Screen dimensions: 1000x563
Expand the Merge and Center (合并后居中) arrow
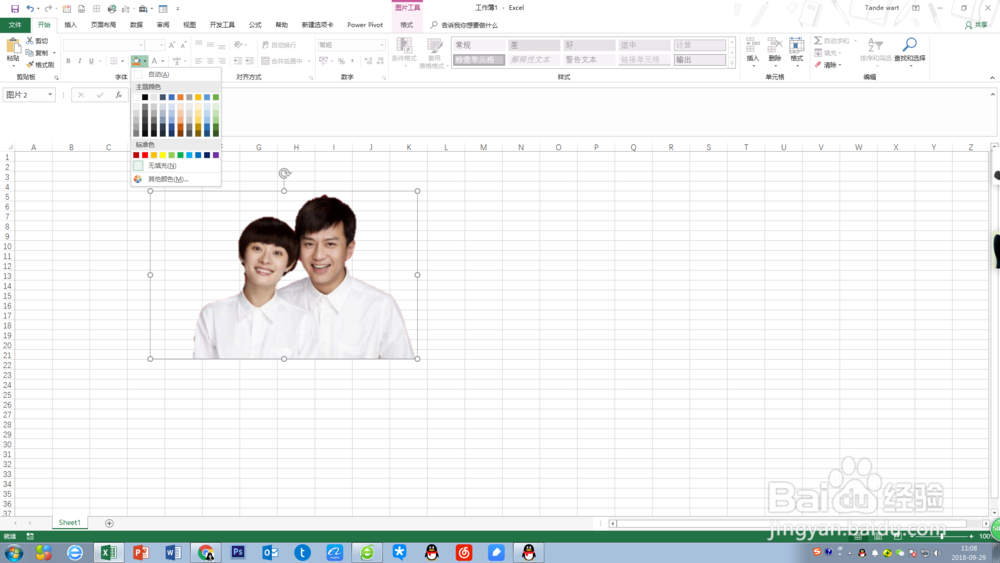tap(309, 61)
